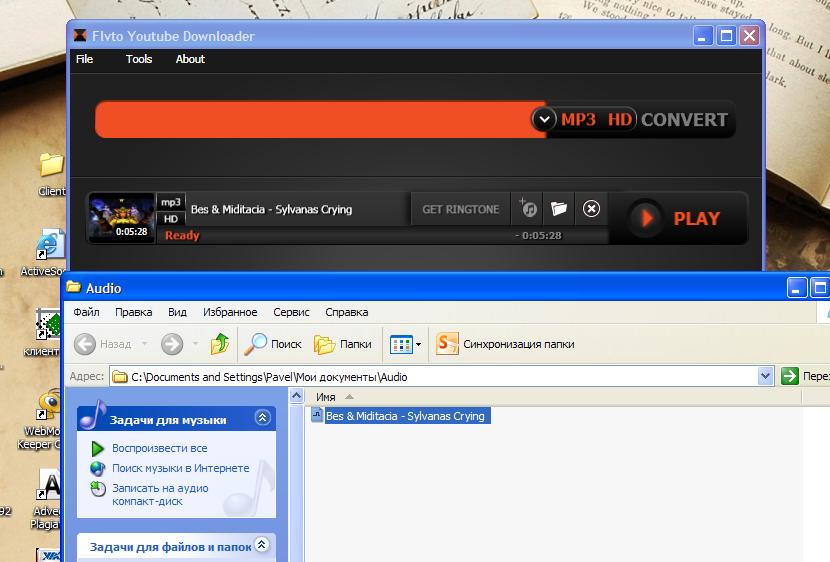Click the PLAY button in Flvto
The width and height of the screenshot is (830, 562).
point(679,218)
